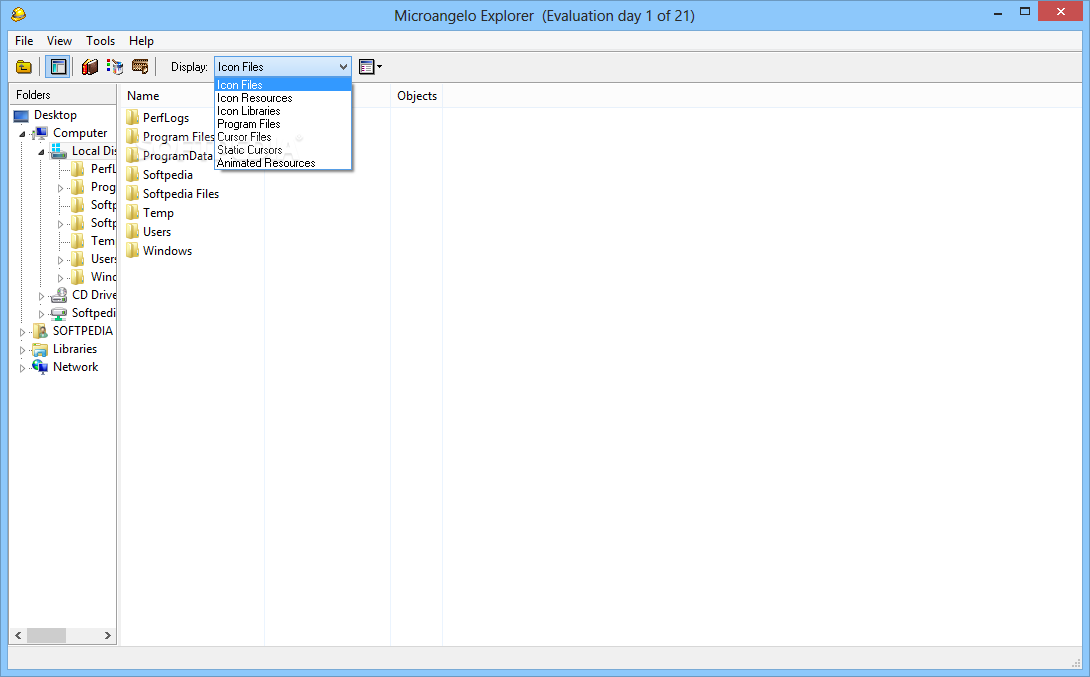Pick Animated Resources display option
Image resolution: width=1090 pixels, height=677 pixels.
point(283,163)
